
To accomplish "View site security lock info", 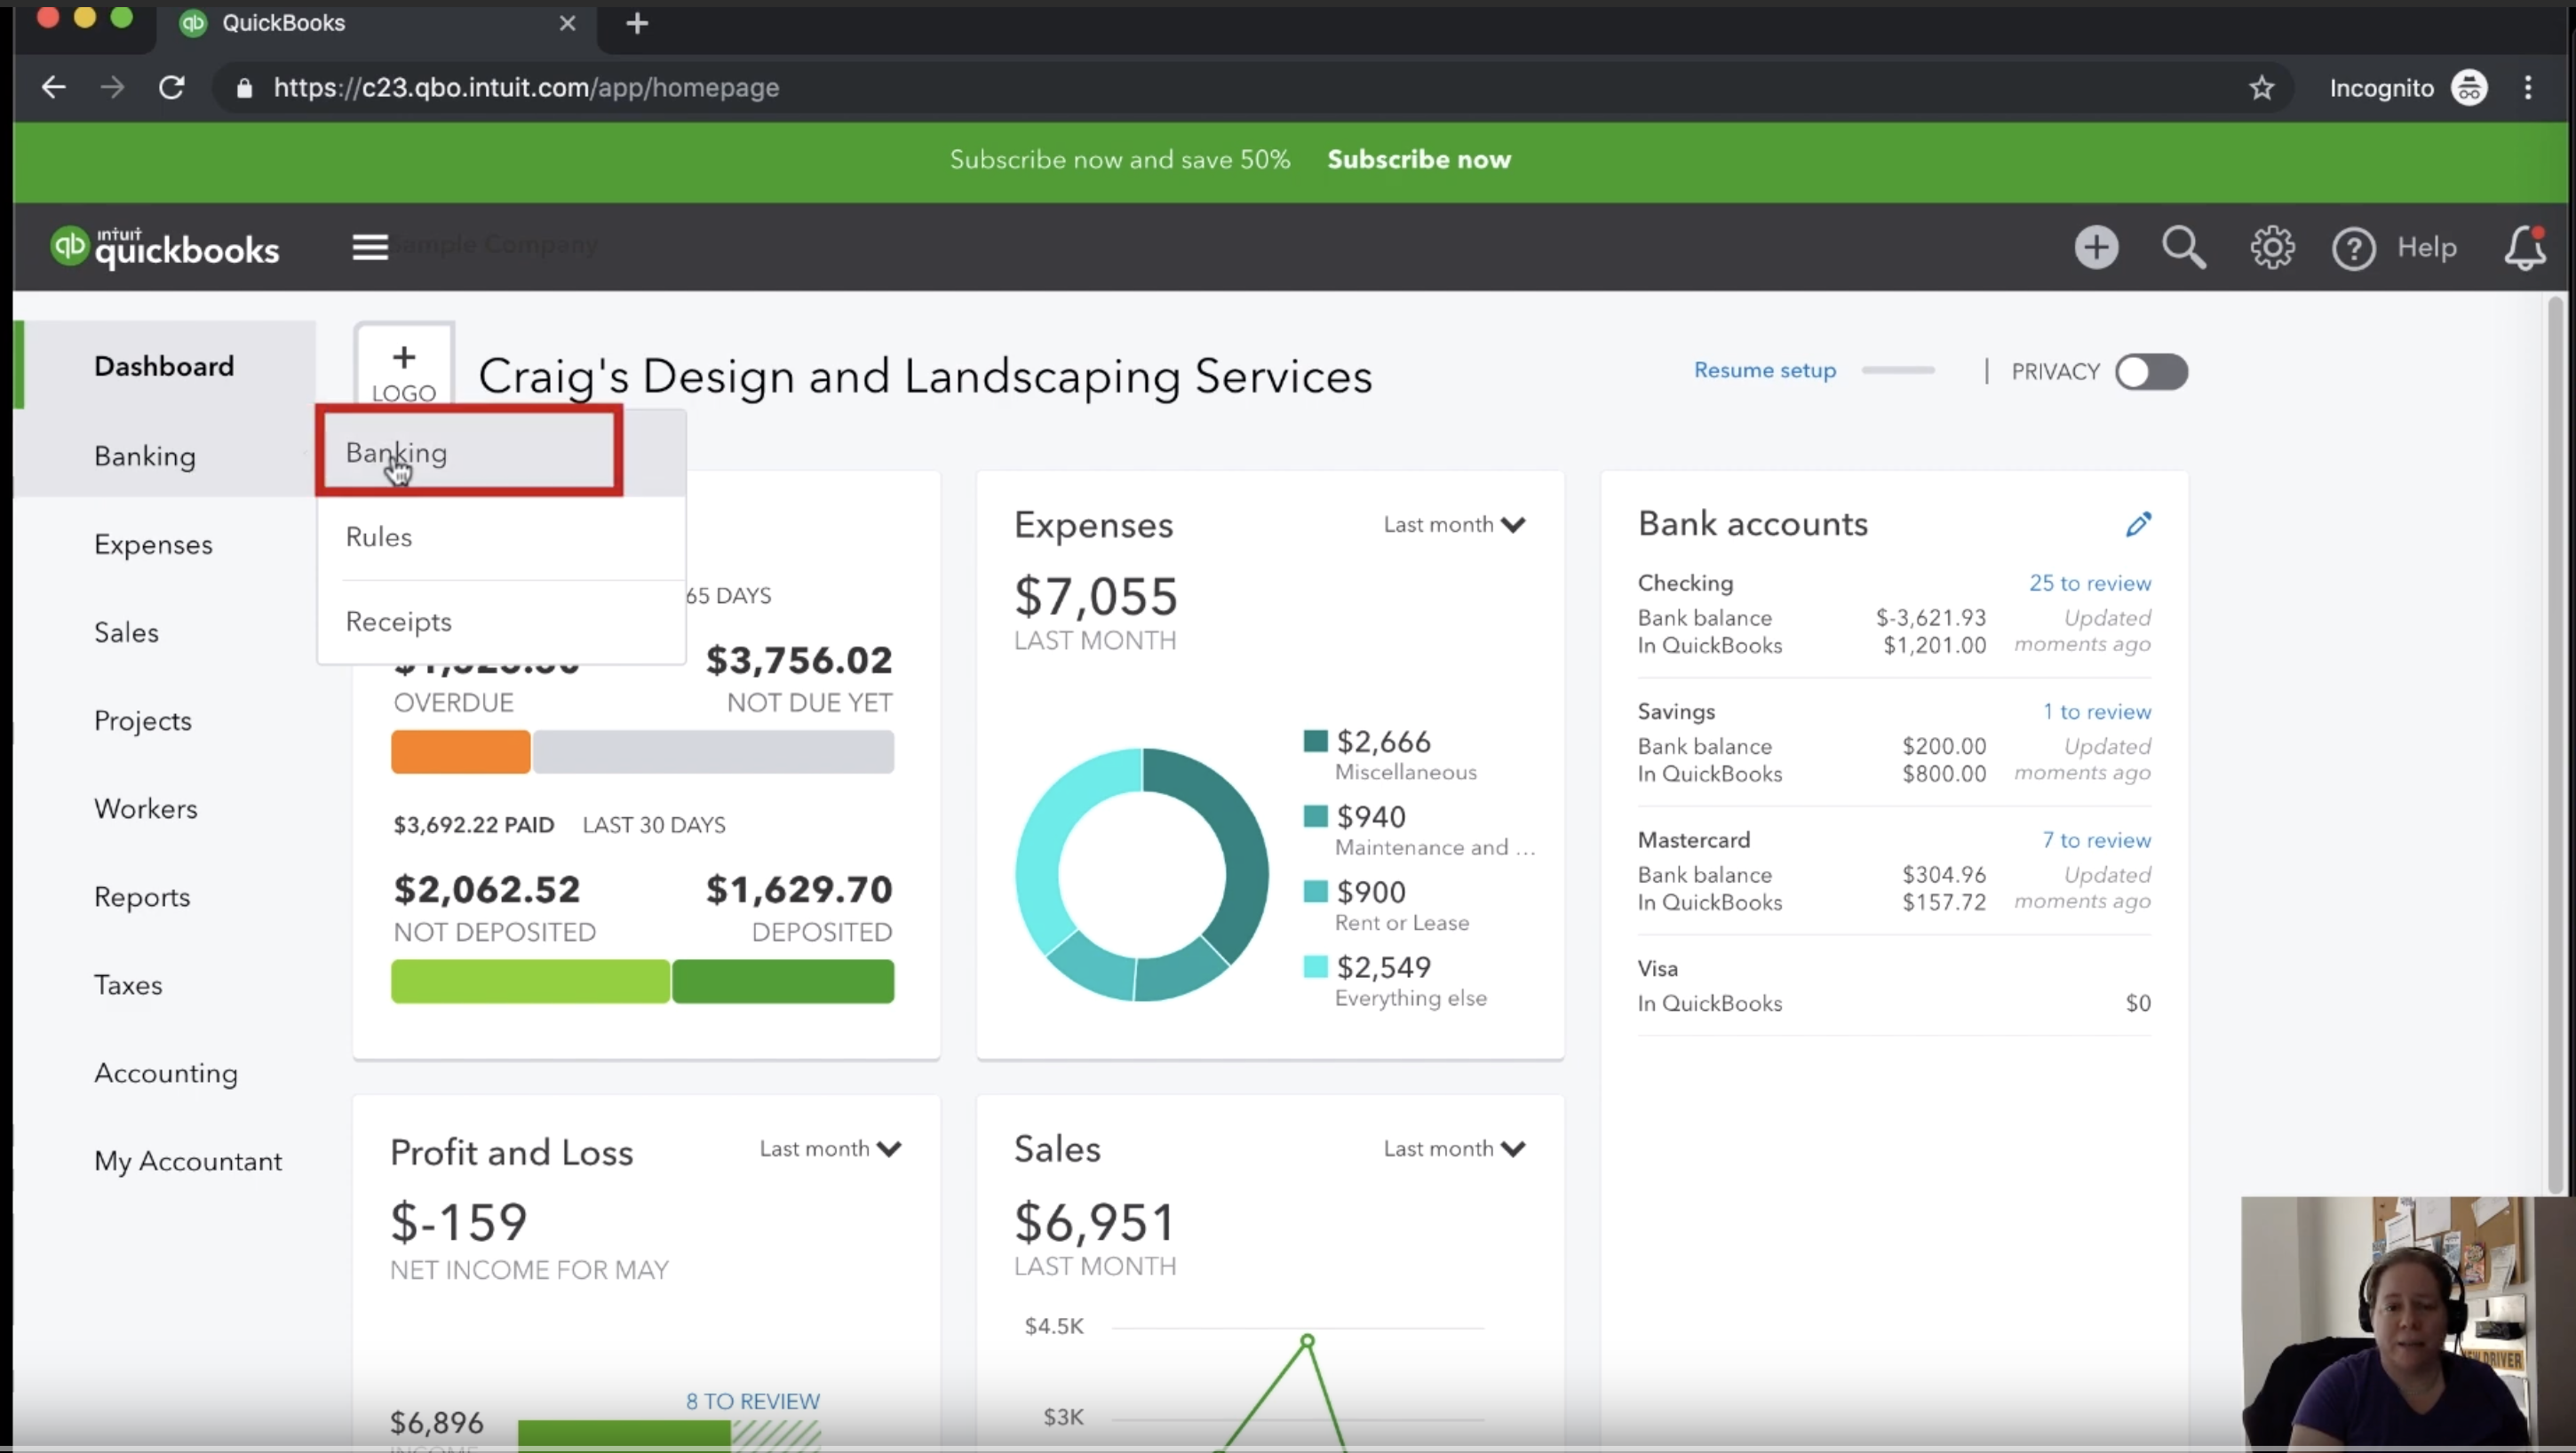I will 244,88.
